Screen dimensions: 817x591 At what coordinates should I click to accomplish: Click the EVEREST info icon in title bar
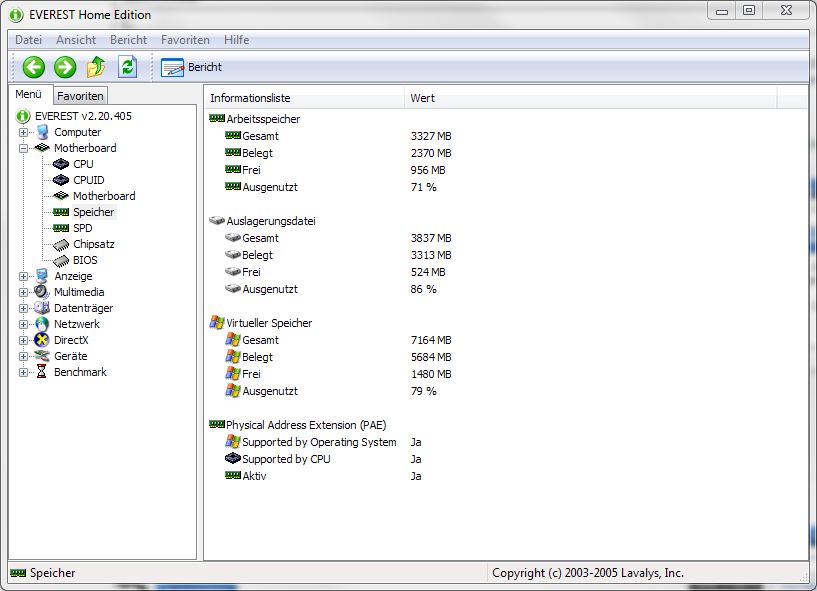[x=17, y=15]
